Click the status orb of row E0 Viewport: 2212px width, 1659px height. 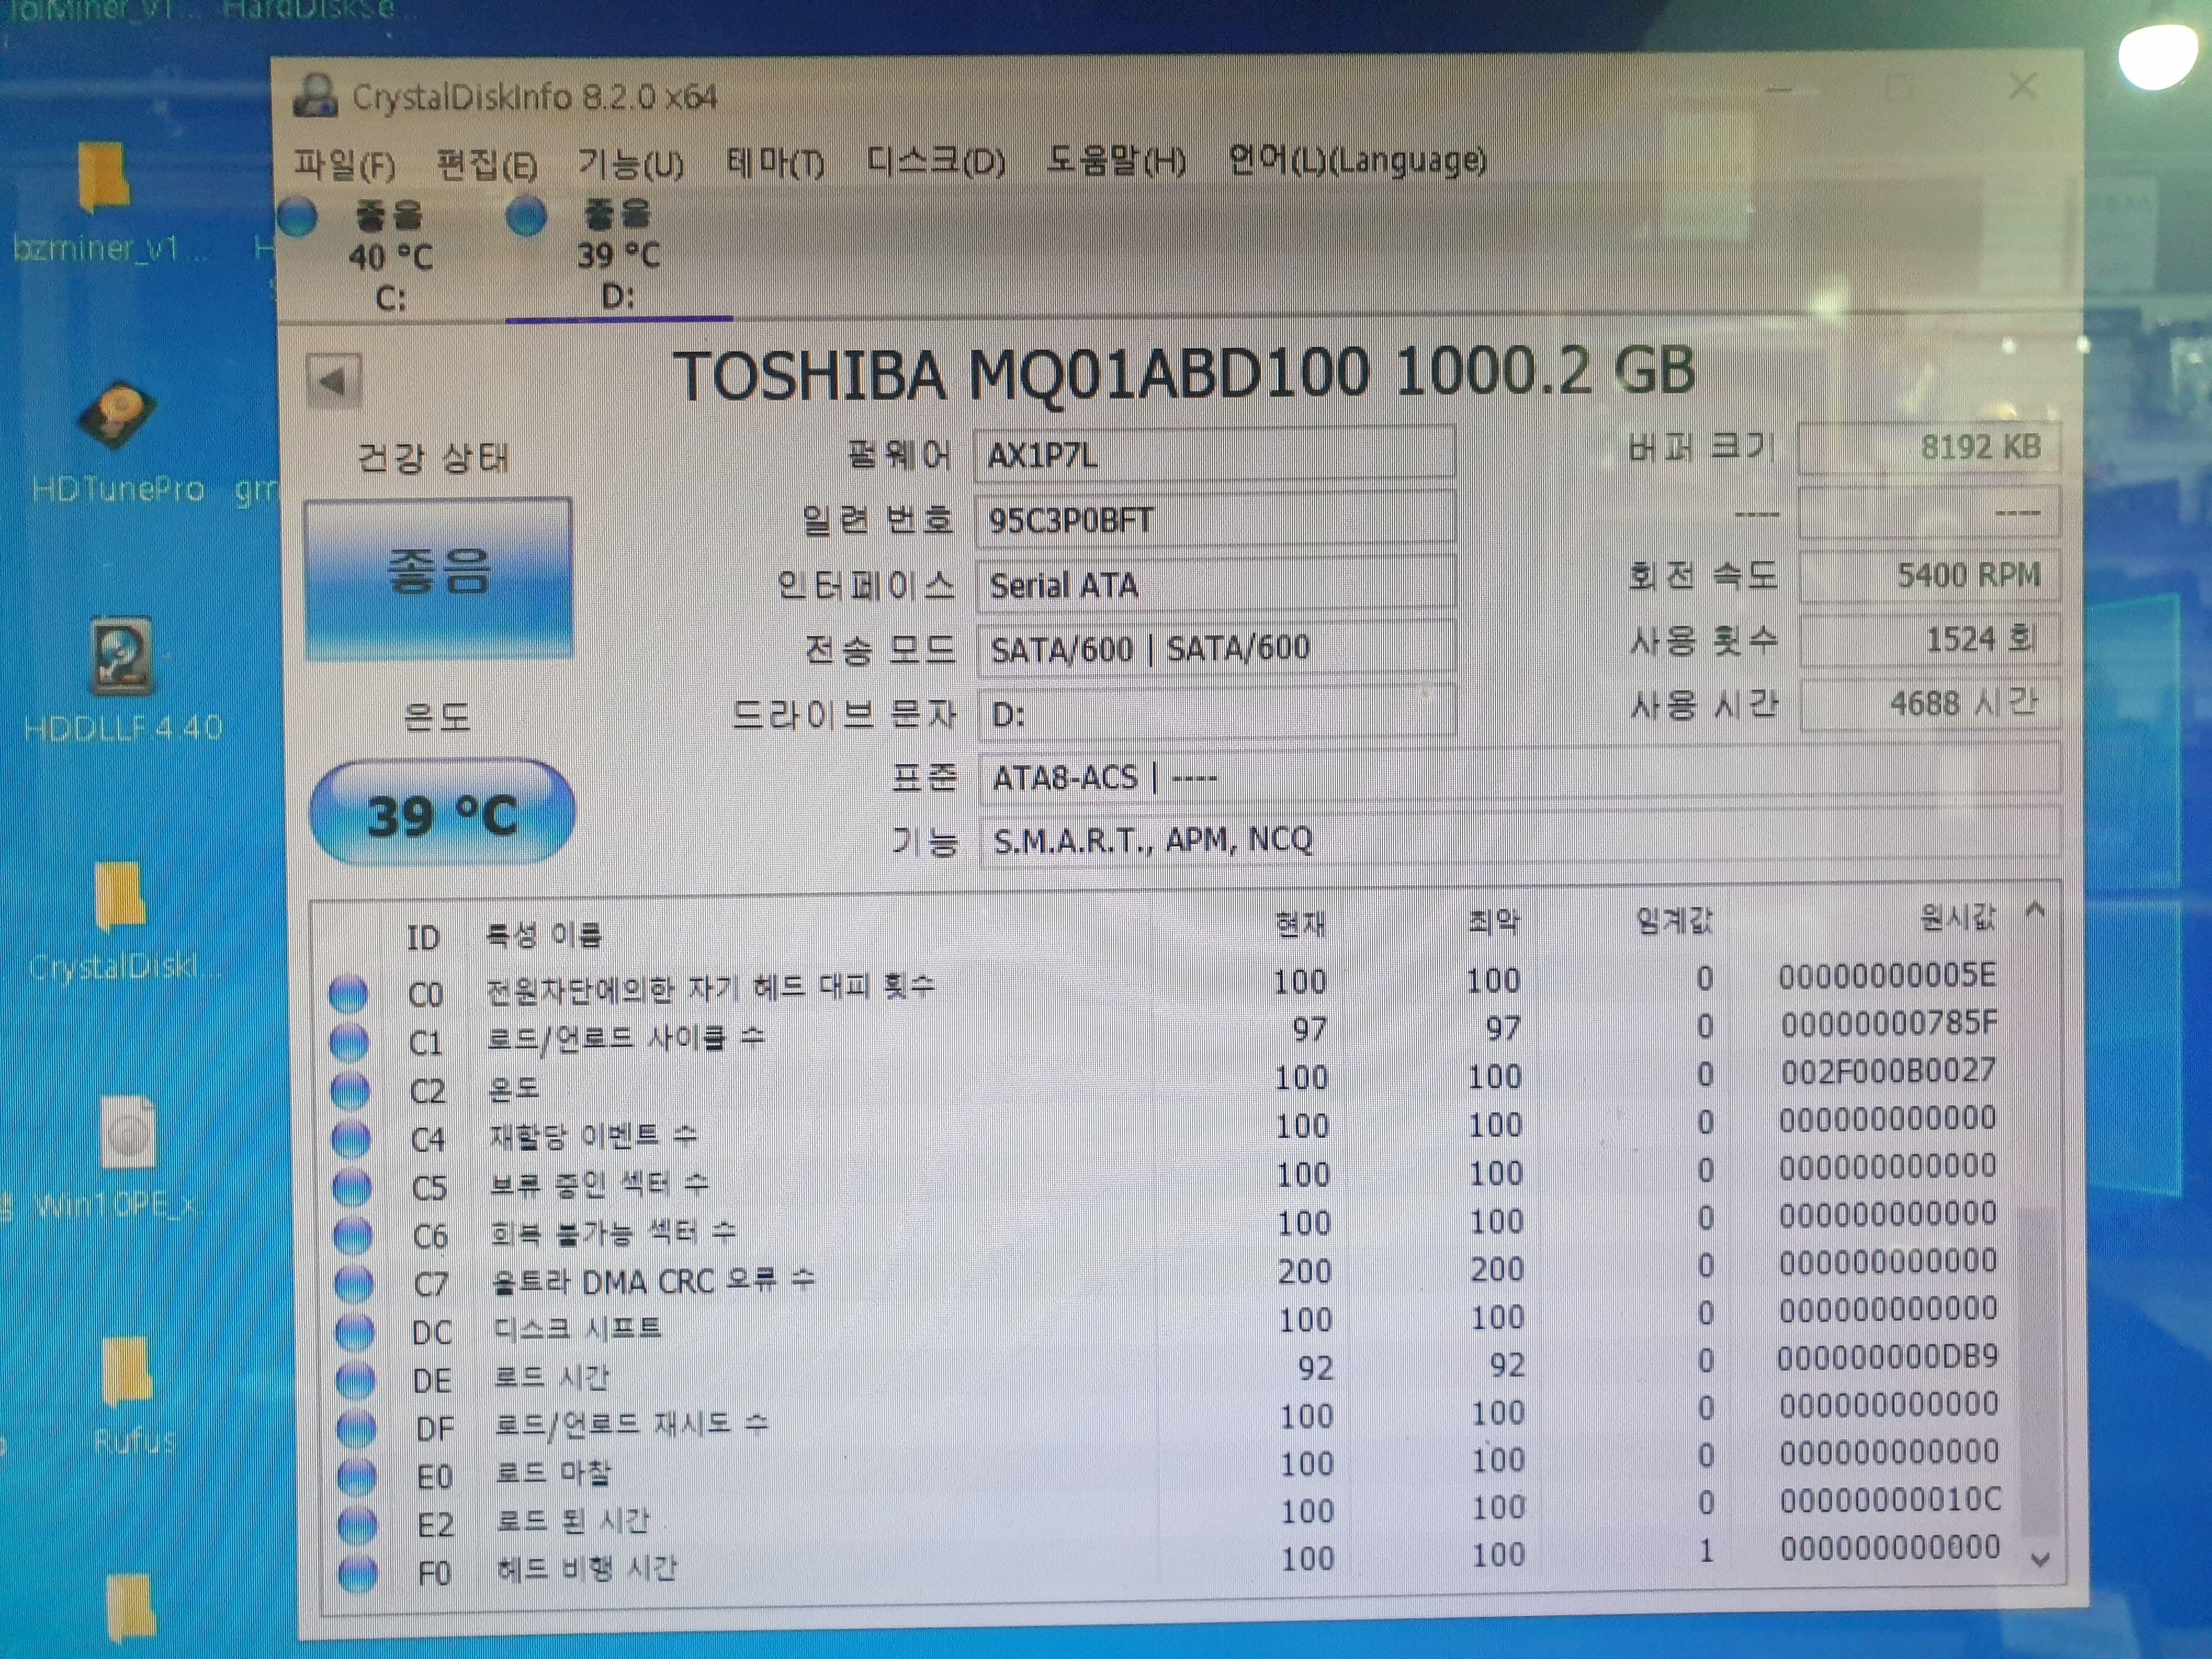pyautogui.click(x=357, y=1476)
